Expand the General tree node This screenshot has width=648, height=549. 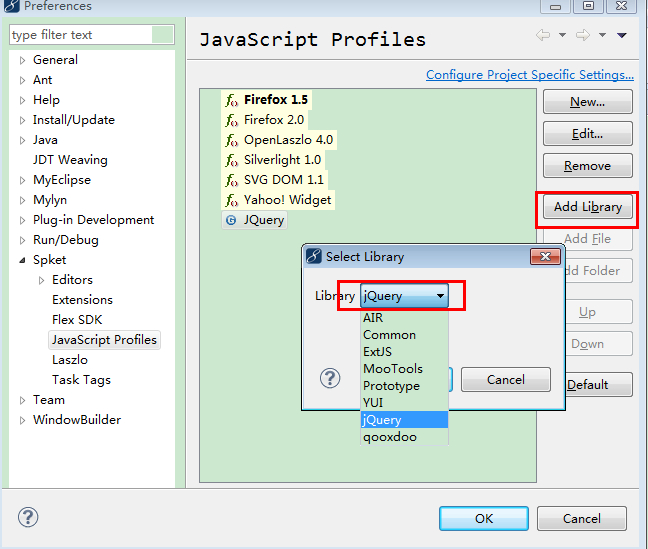[22, 60]
